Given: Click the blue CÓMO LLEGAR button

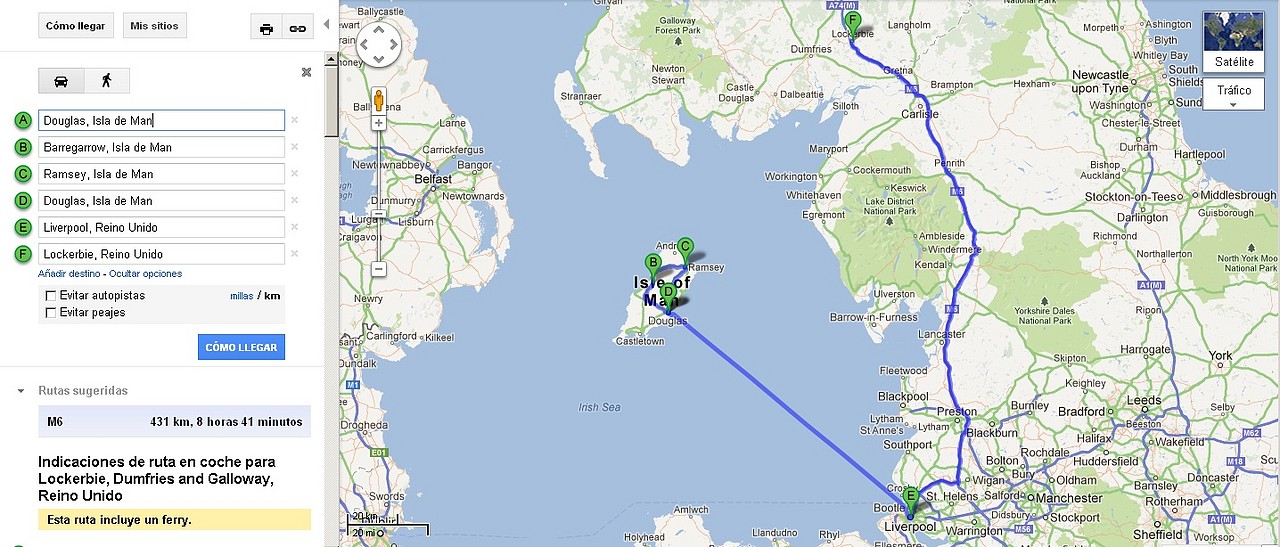Looking at the screenshot, I should click(x=241, y=347).
